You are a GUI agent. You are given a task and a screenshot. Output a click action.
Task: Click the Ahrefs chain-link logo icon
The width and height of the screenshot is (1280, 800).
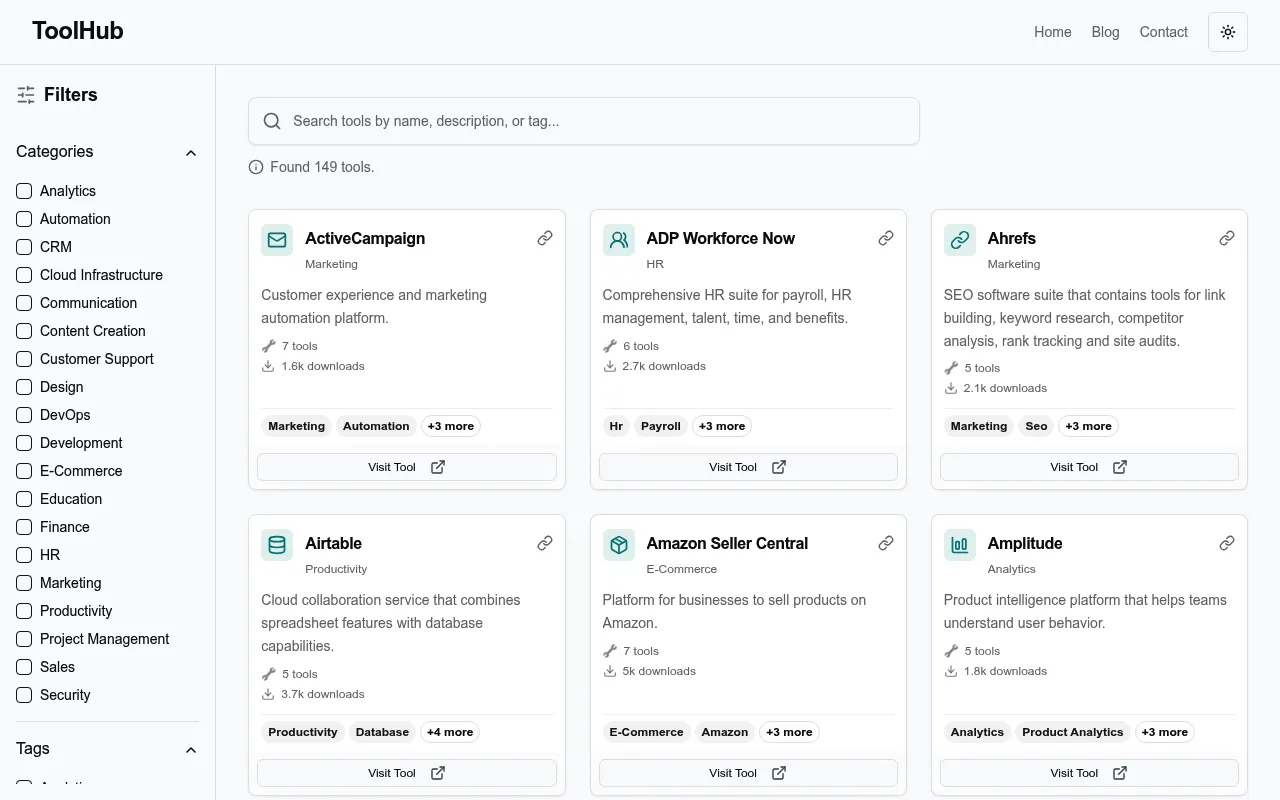pyautogui.click(x=960, y=240)
